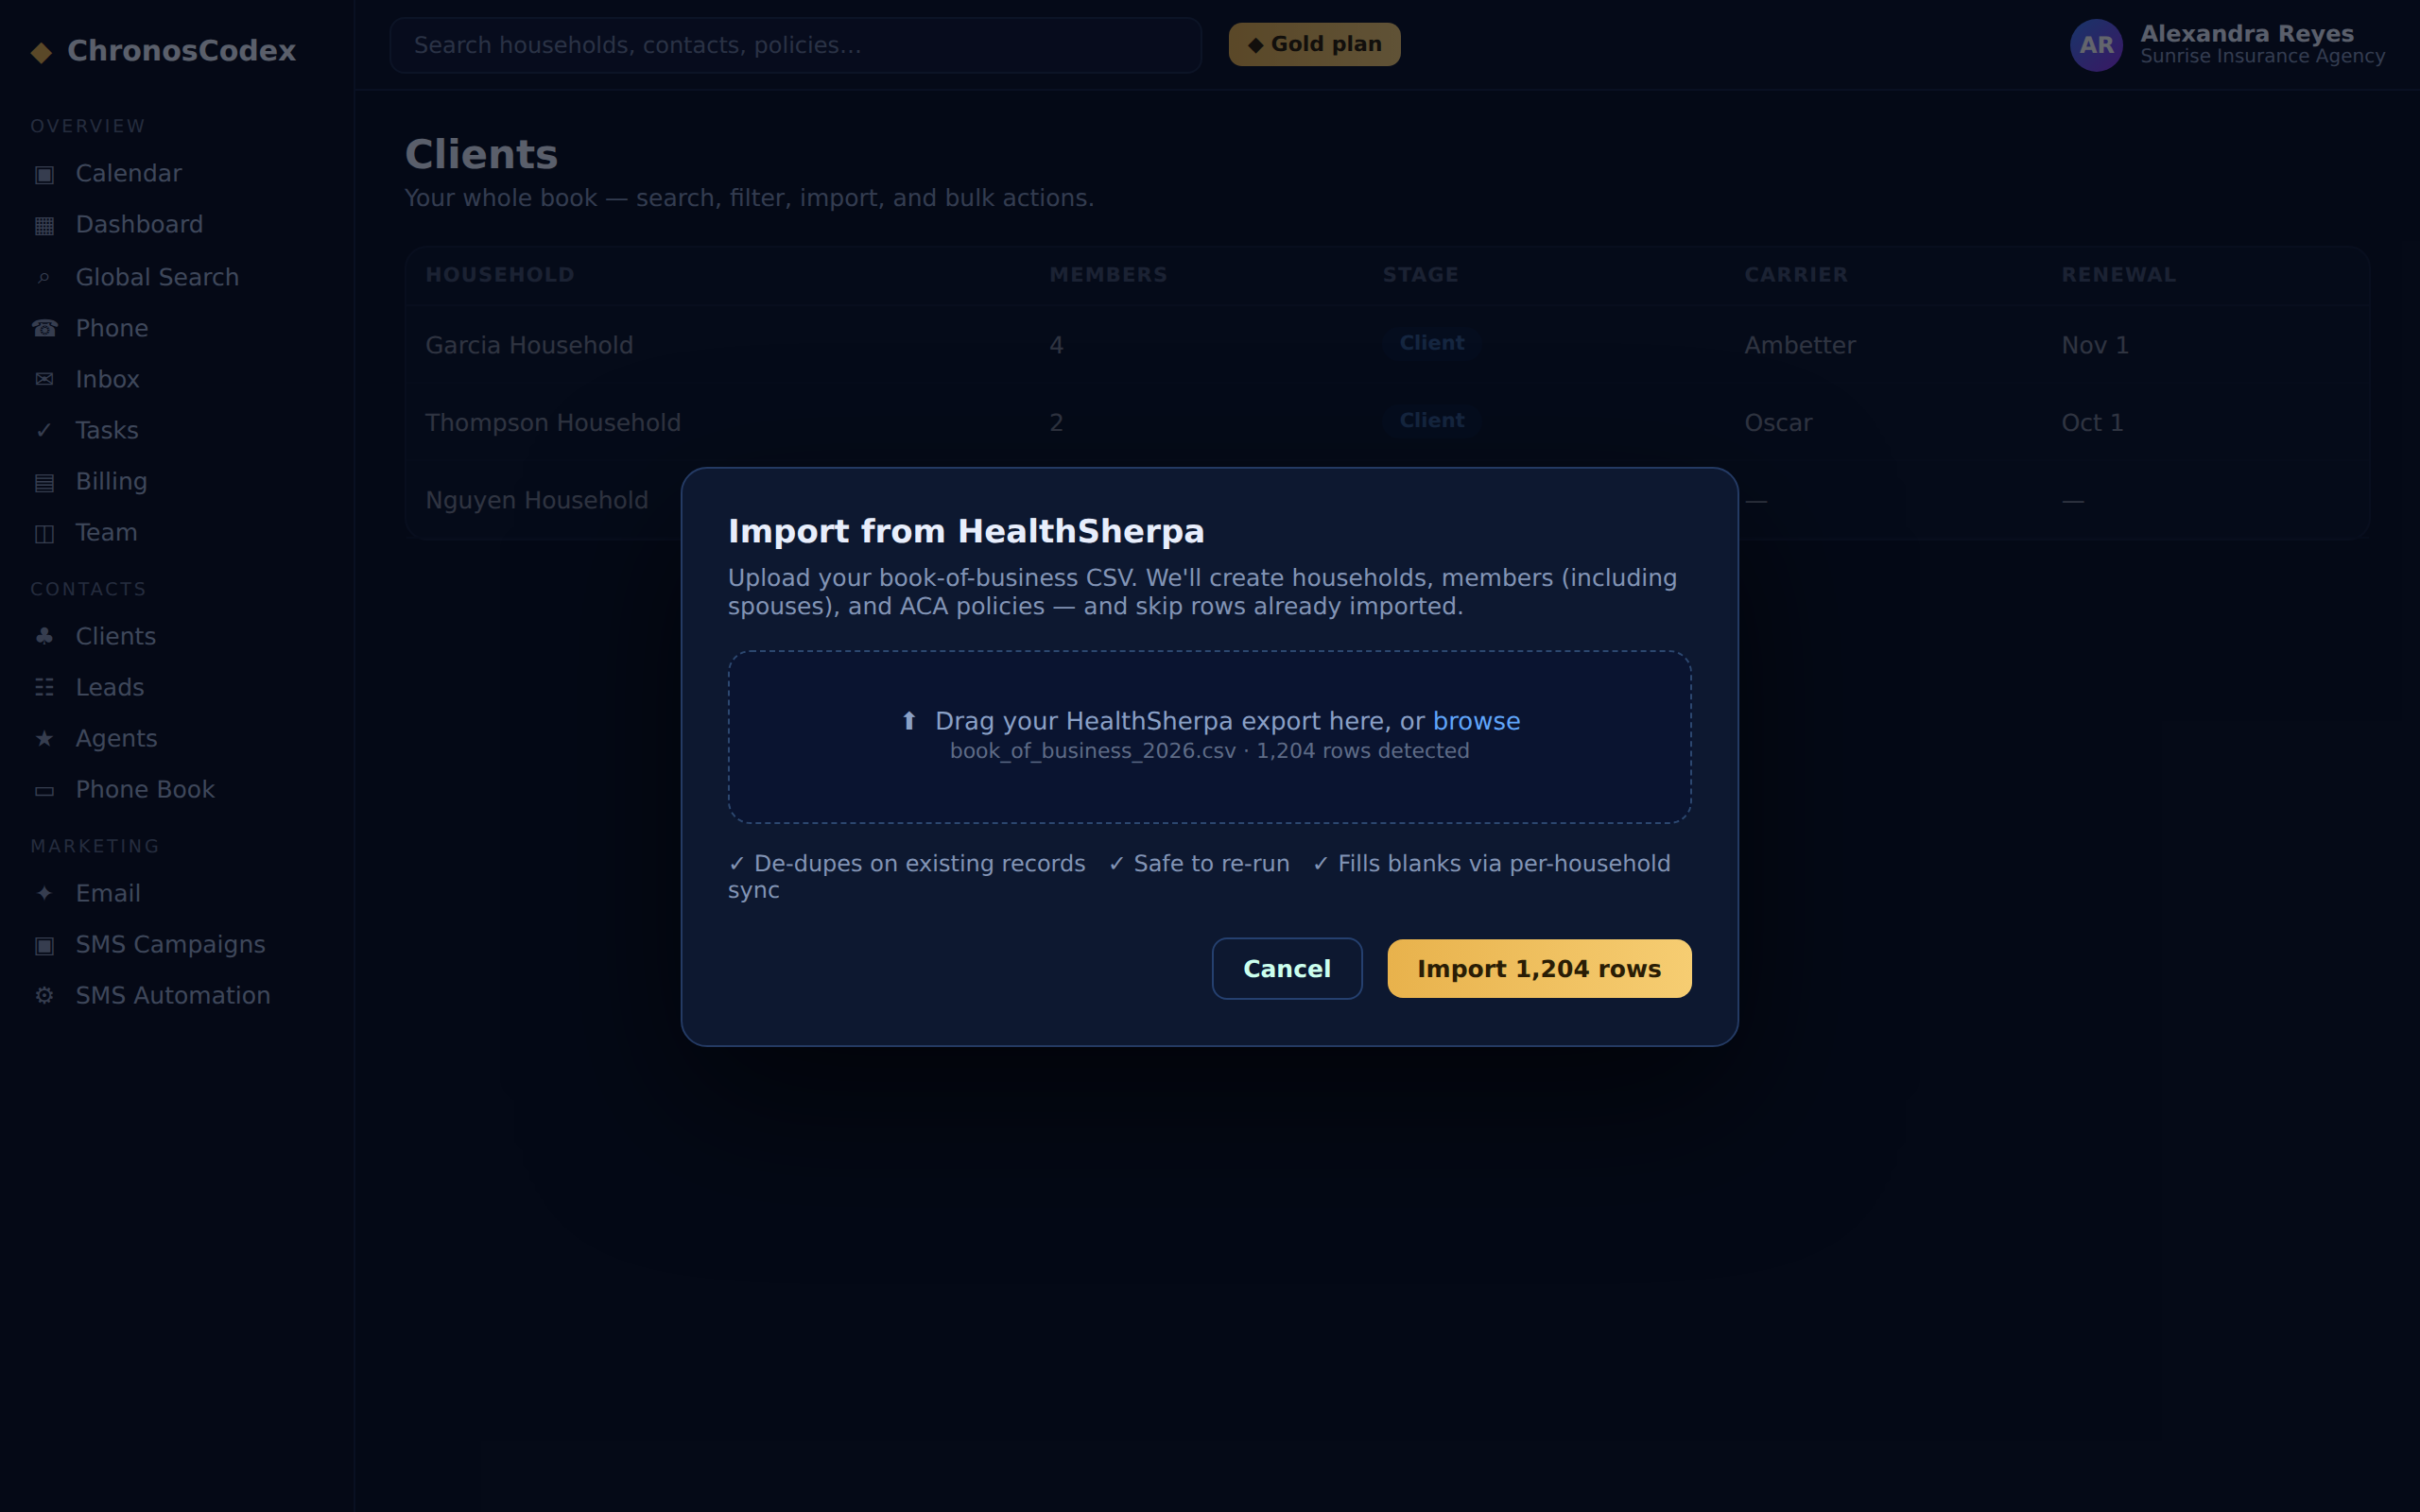Select Inbox in the sidebar

coord(107,379)
